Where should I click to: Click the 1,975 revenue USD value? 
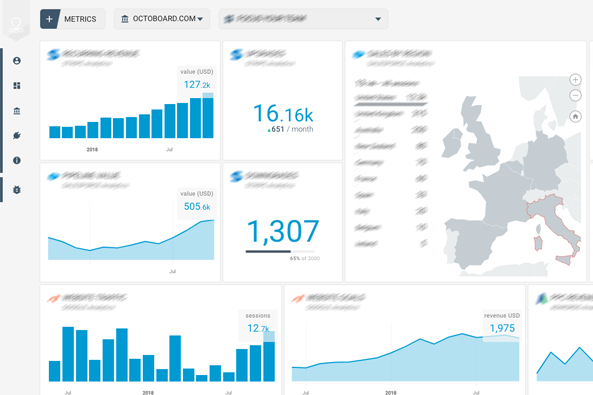coord(502,328)
